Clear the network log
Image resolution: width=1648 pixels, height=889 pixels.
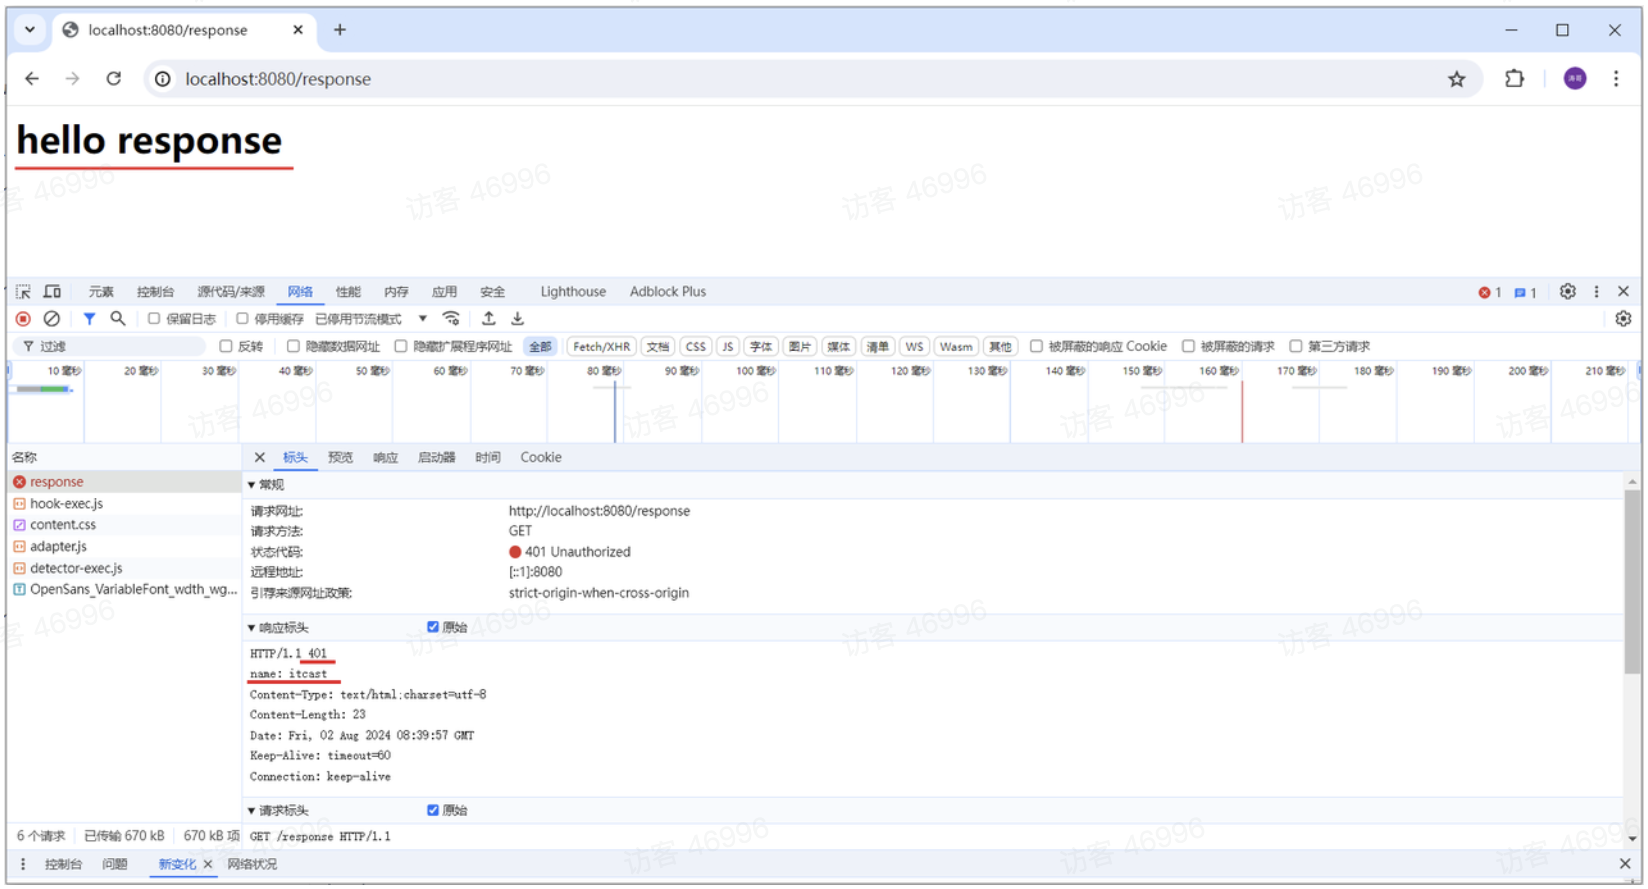click(x=51, y=319)
